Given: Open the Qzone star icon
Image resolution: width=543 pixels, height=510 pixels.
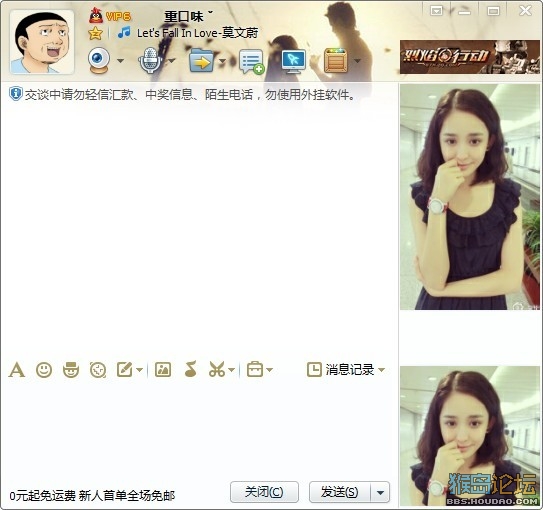Looking at the screenshot, I should 95,33.
